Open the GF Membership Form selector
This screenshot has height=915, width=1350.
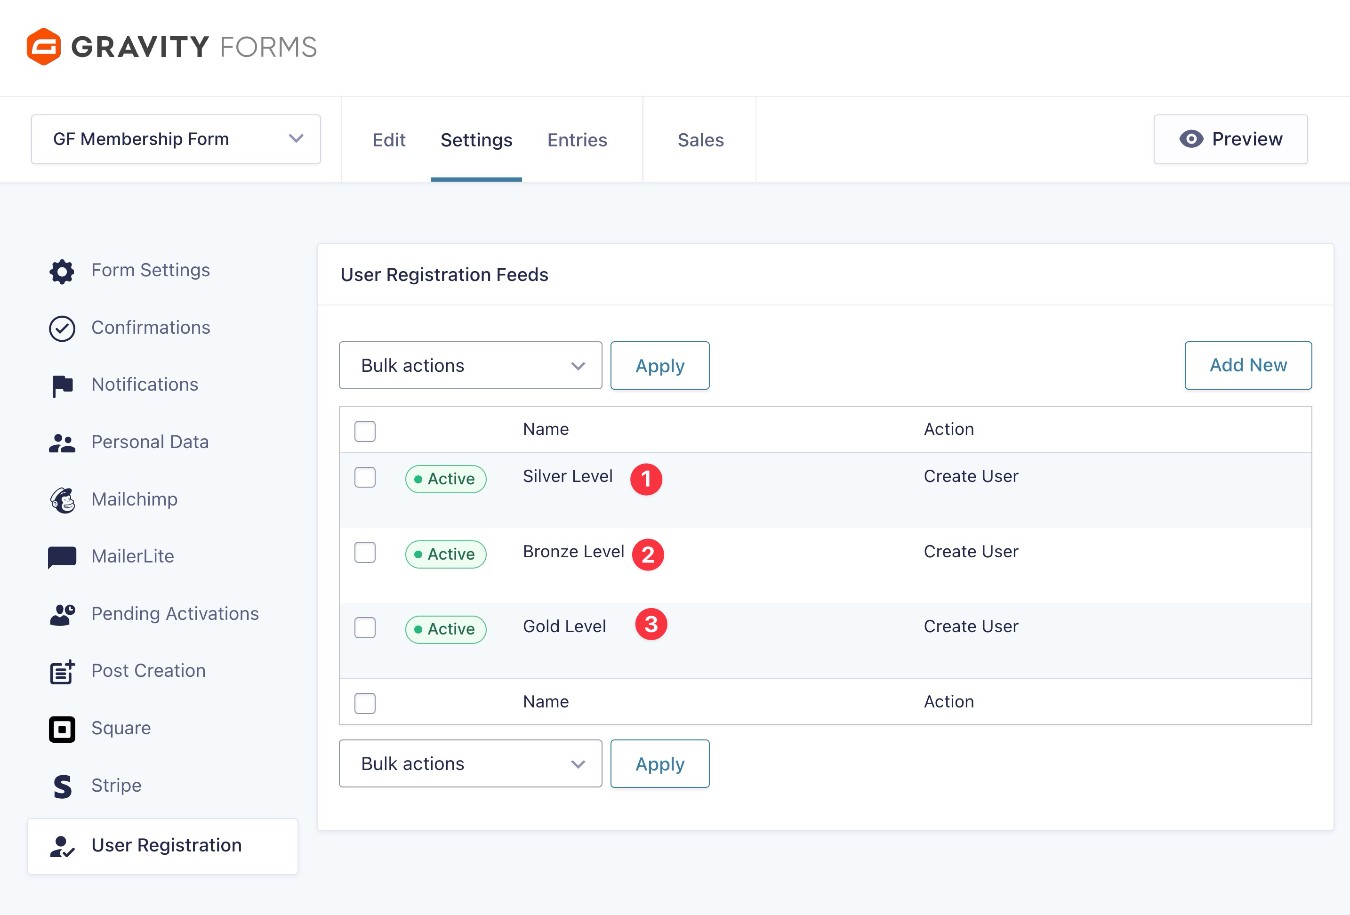pos(175,139)
